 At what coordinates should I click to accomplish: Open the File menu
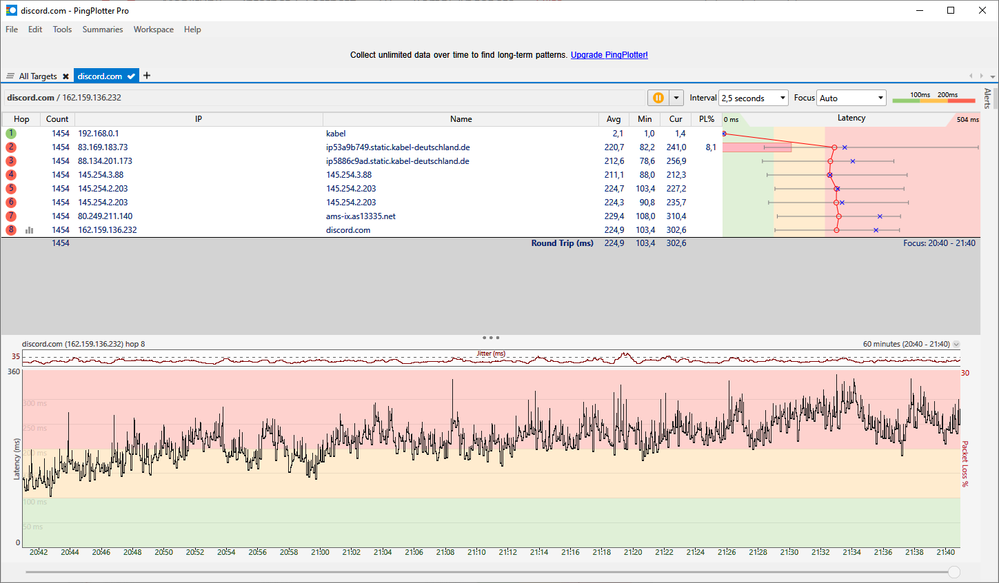point(12,29)
